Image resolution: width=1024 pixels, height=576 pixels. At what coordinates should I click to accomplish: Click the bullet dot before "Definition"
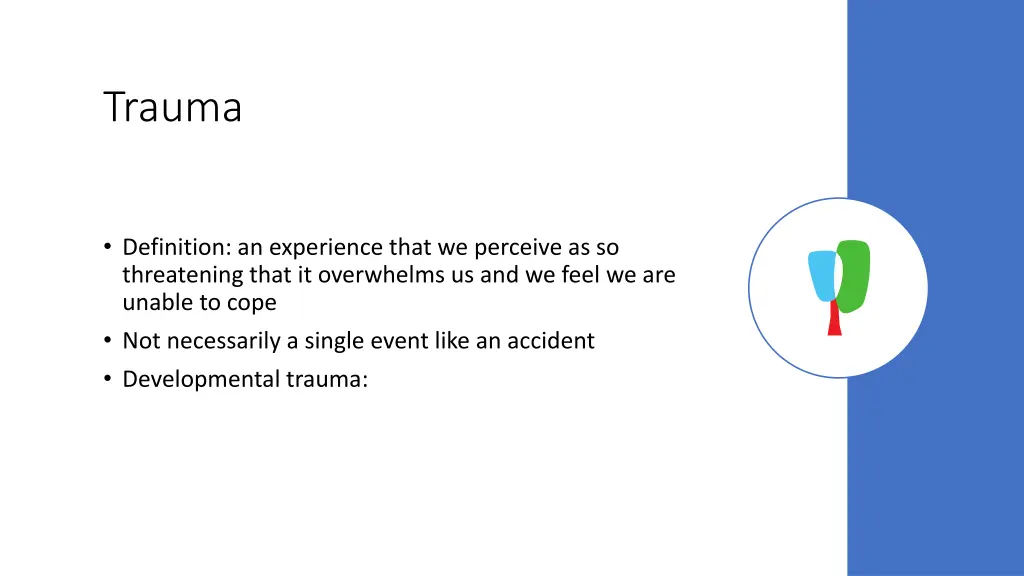[x=108, y=246]
